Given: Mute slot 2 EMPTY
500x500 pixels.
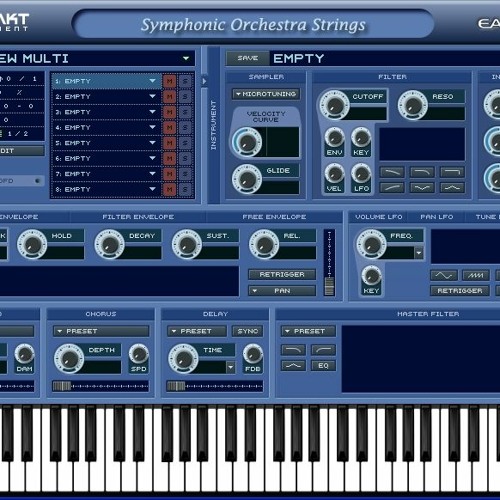Looking at the screenshot, I should point(169,97).
